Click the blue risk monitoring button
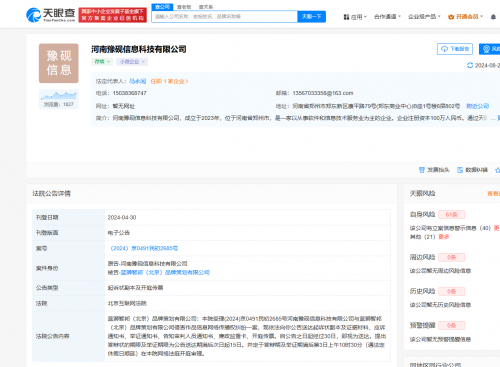Screen dimensions: 500x367 click(490, 49)
